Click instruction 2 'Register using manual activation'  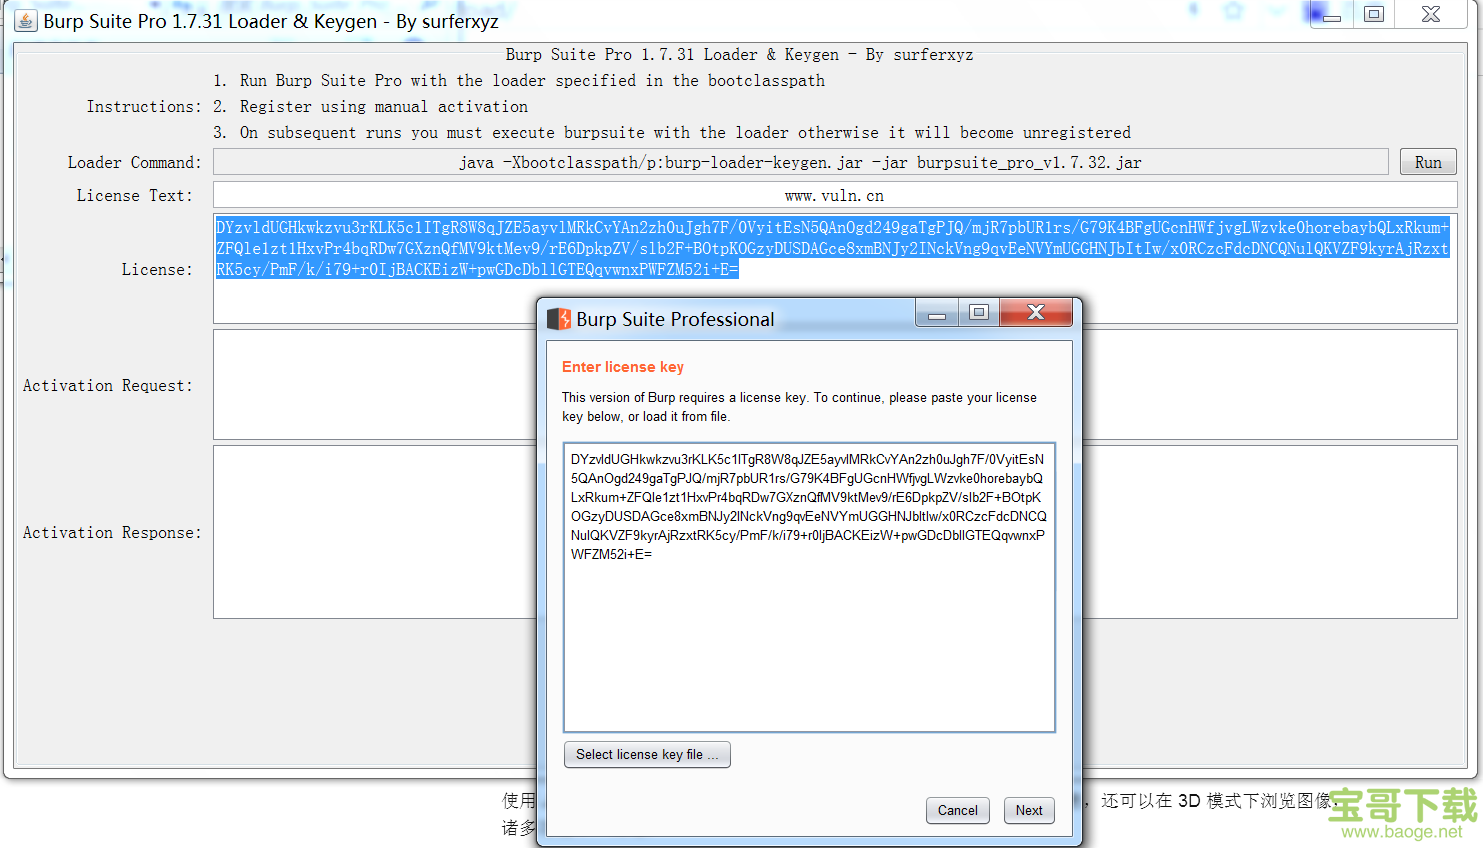pos(370,106)
